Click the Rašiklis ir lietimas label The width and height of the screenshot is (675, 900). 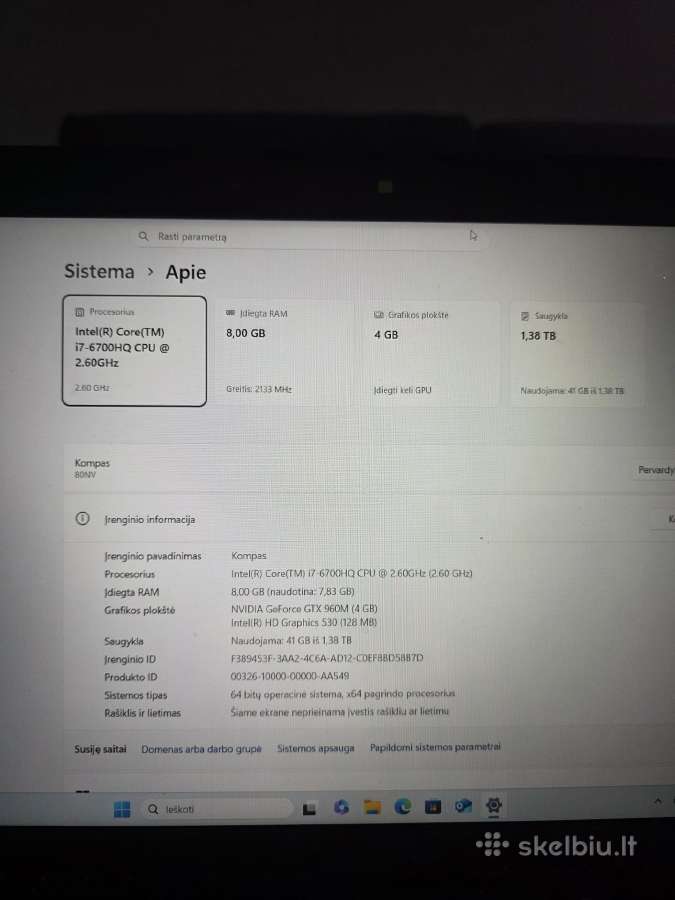pos(142,713)
